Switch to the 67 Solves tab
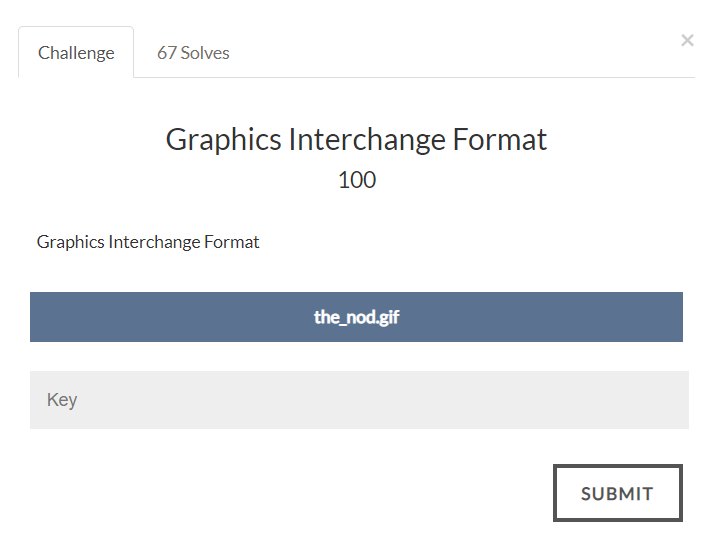The width and height of the screenshot is (713, 553). click(x=193, y=53)
